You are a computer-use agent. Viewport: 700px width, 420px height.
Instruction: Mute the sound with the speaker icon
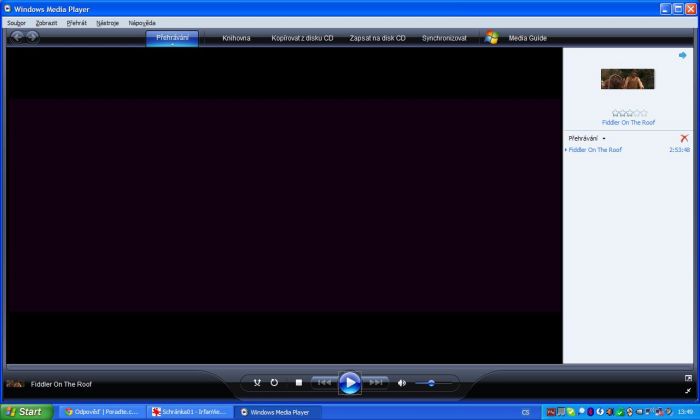[402, 383]
